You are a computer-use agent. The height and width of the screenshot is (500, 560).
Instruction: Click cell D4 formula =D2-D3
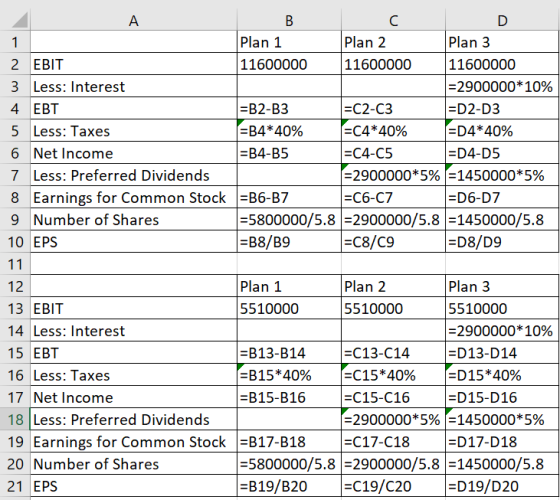(x=502, y=109)
